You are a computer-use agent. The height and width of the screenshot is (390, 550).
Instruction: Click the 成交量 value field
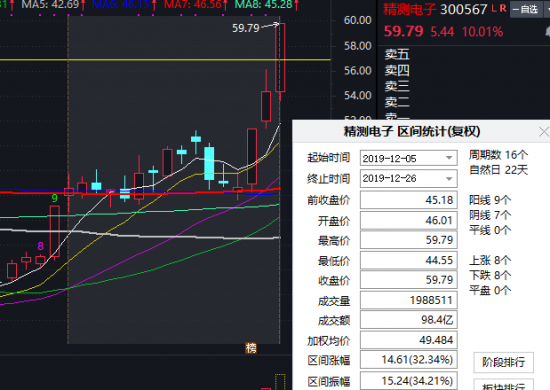[409, 300]
